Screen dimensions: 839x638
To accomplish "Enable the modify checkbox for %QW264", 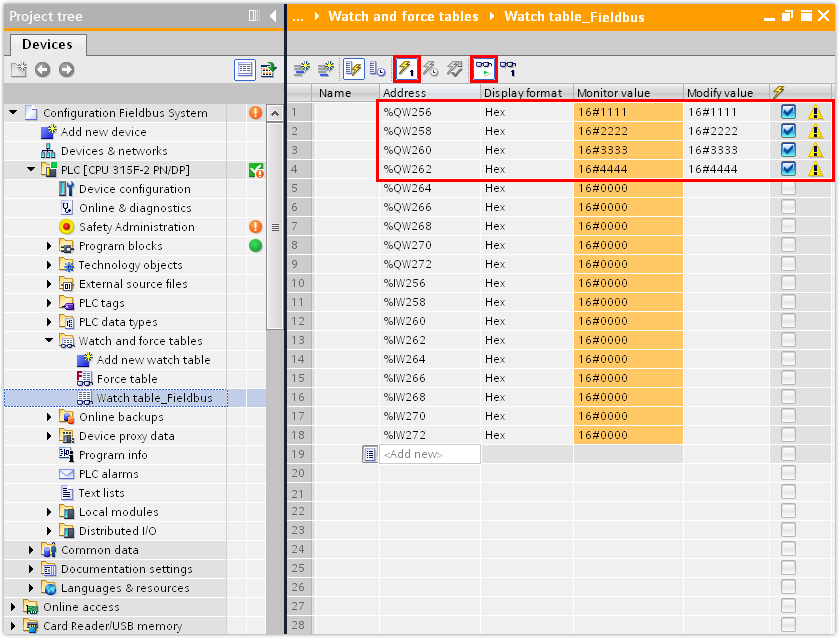I will tap(788, 188).
